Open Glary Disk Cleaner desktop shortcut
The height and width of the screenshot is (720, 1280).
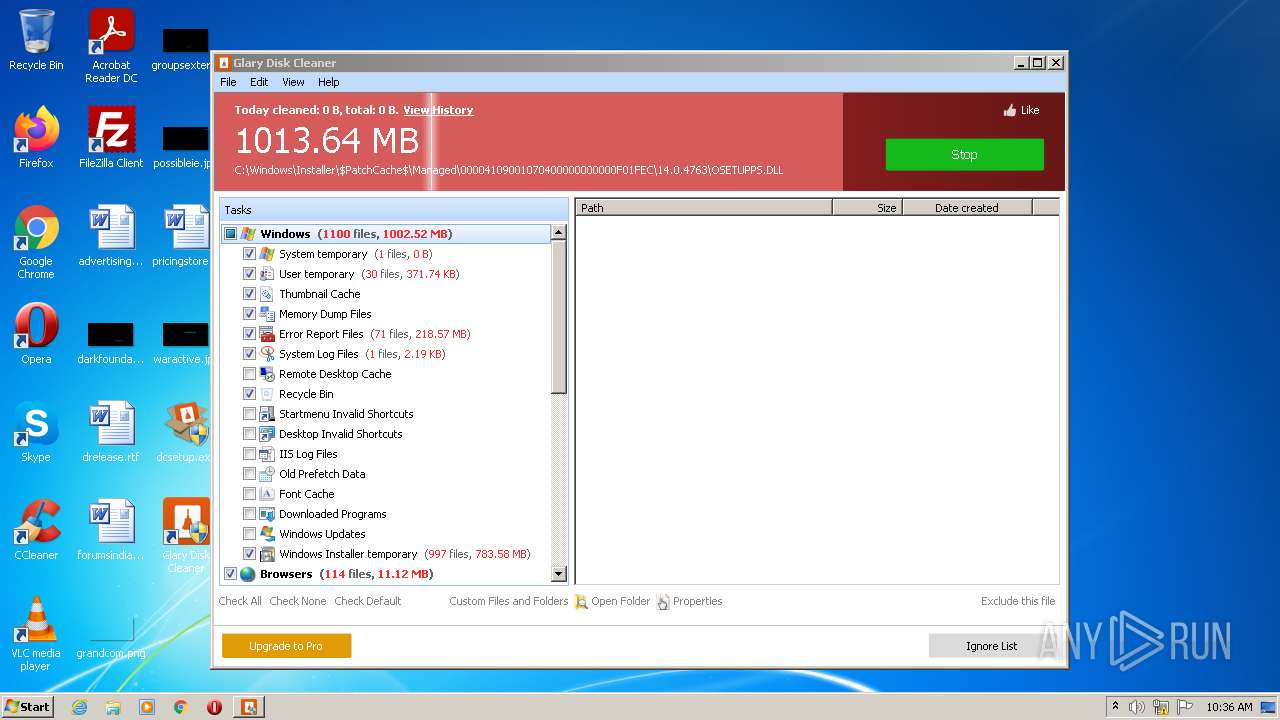(x=186, y=536)
